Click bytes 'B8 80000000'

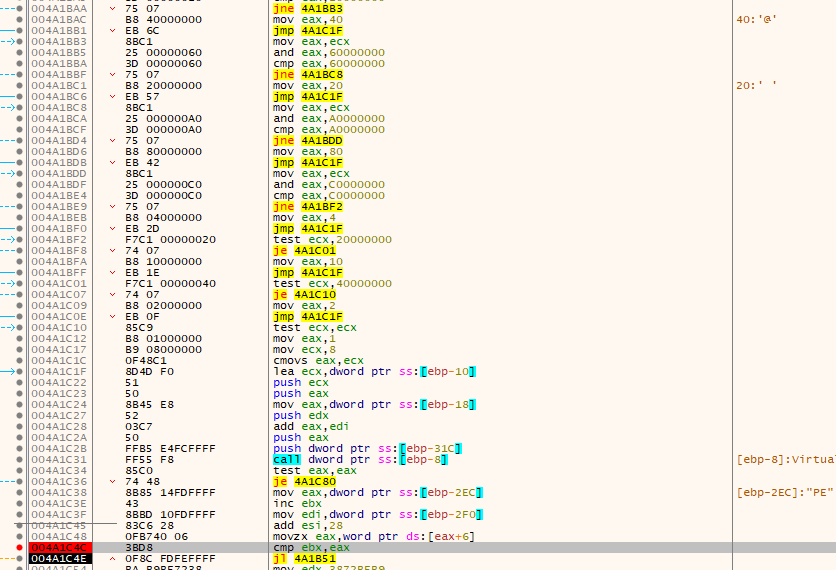point(163,151)
